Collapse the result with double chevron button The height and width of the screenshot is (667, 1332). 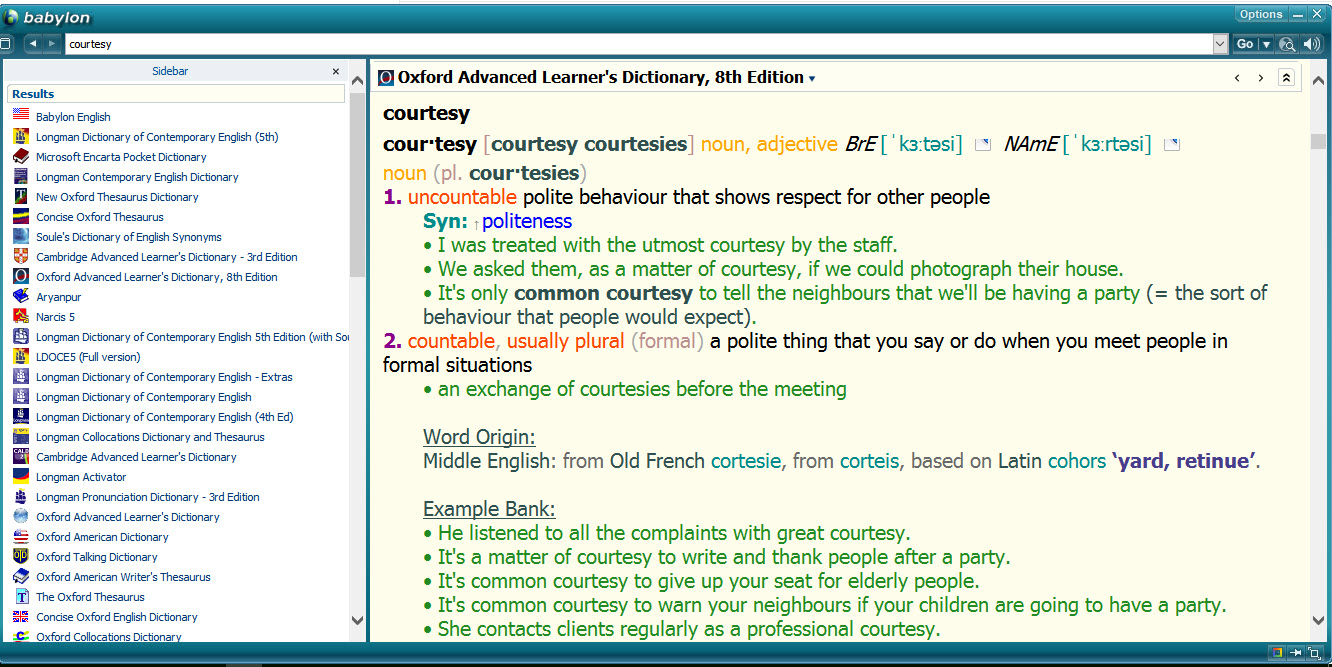click(x=1287, y=78)
